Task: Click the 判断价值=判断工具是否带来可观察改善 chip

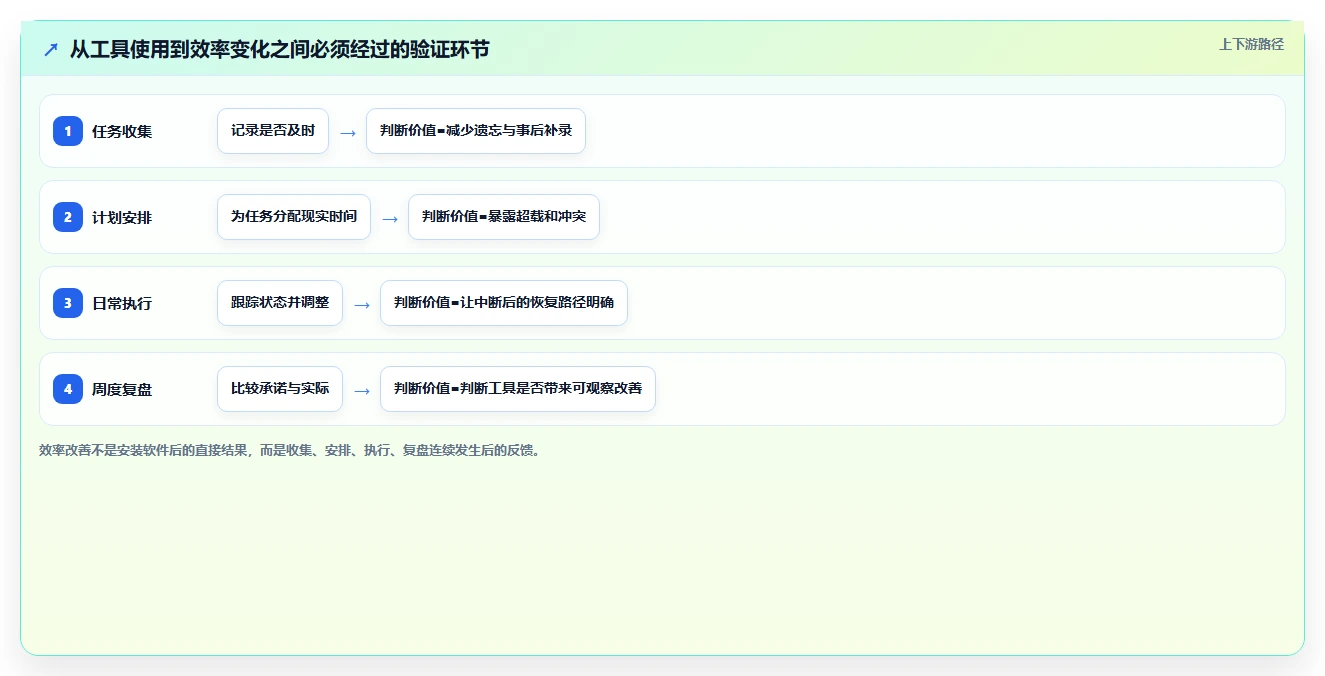Action: pyautogui.click(x=518, y=389)
